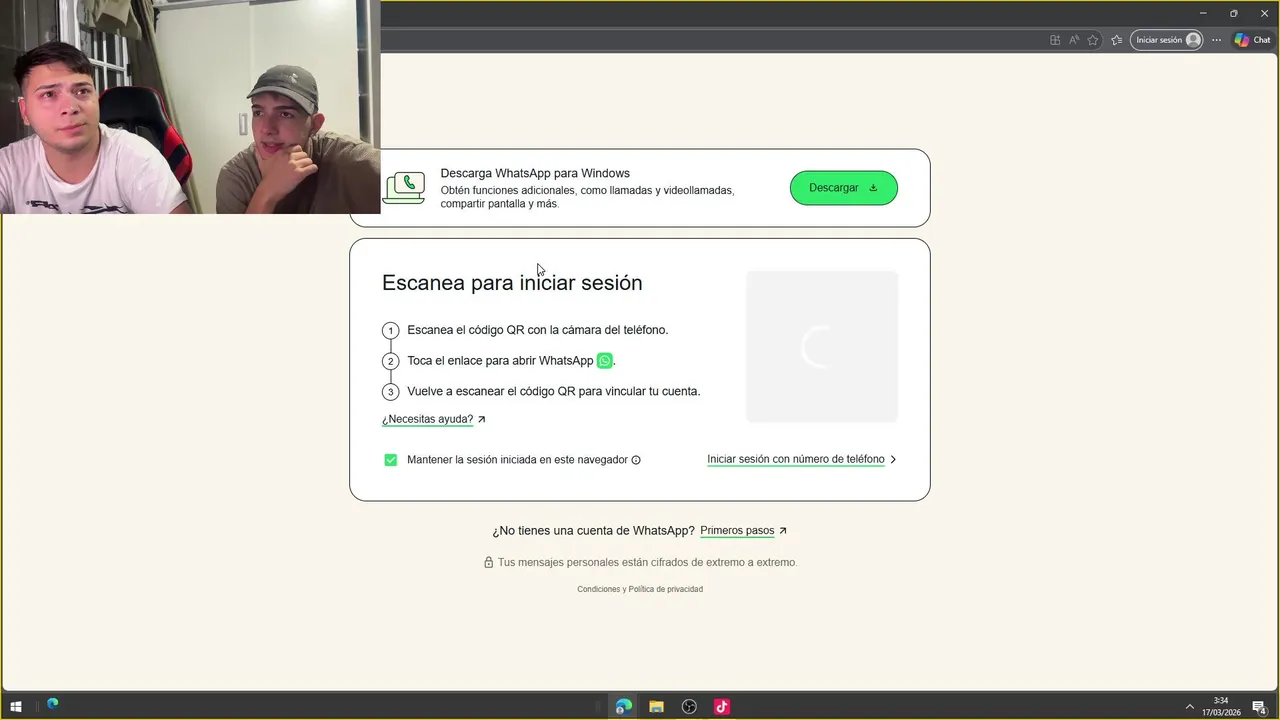Click the webcam overlay video
Image resolution: width=1280 pixels, height=720 pixels.
tap(190, 107)
